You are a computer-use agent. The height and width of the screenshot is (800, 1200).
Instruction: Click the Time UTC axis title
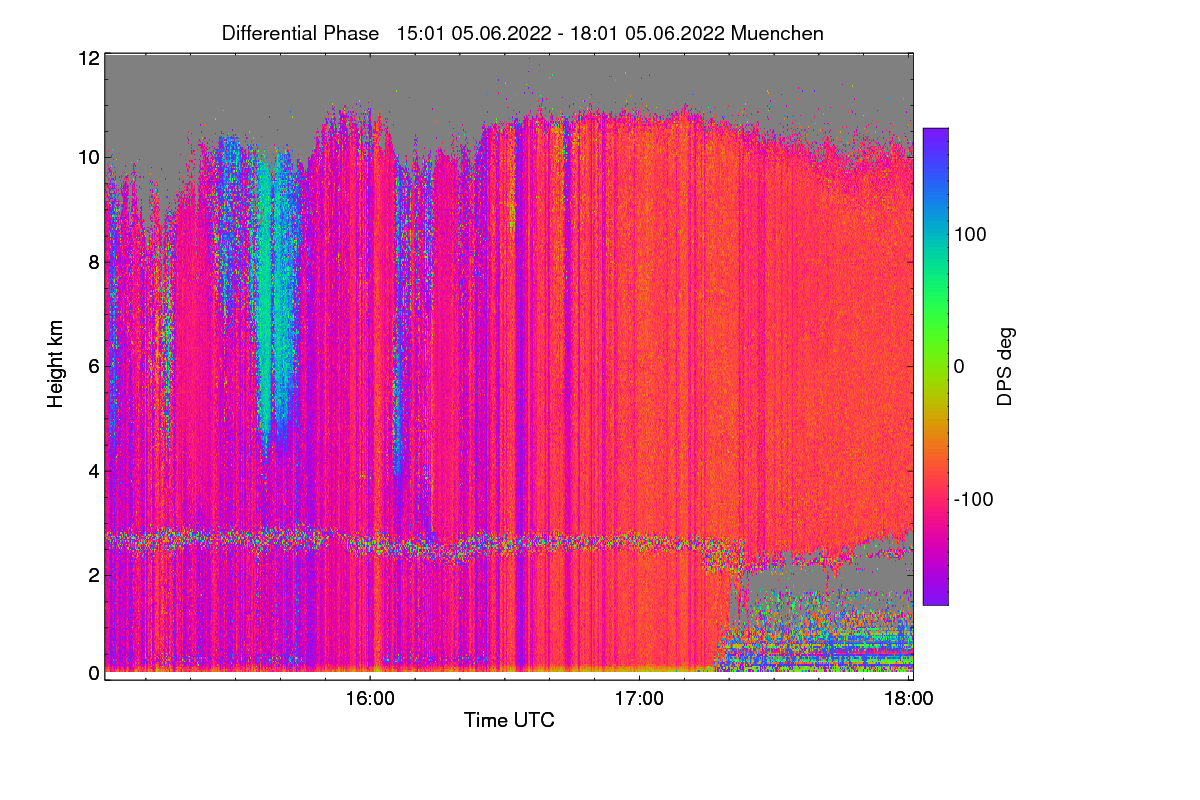[509, 720]
